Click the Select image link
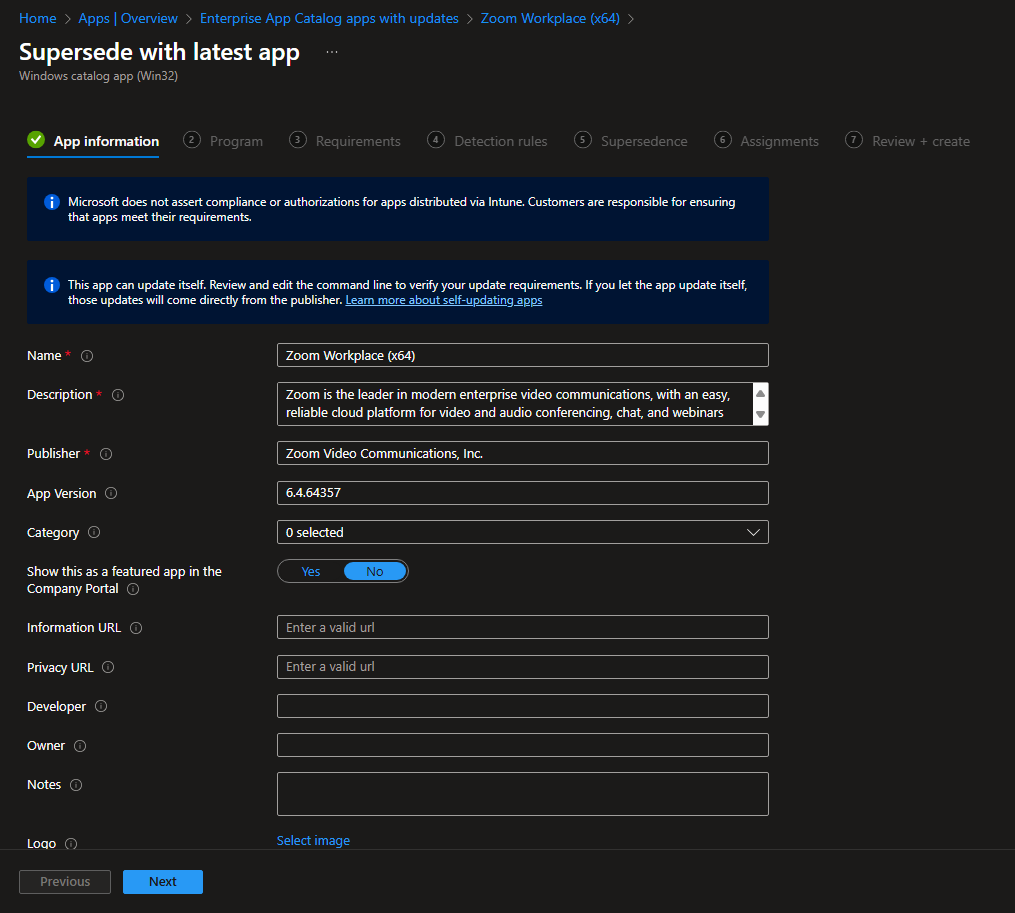Image resolution: width=1015 pixels, height=913 pixels. (313, 840)
